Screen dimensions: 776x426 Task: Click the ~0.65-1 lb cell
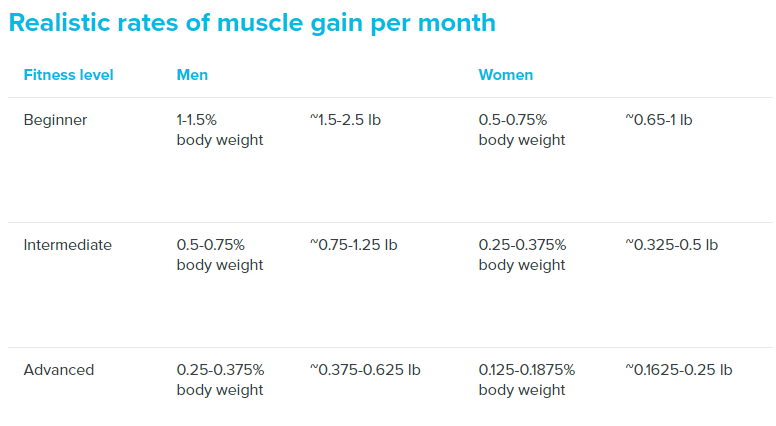[659, 120]
